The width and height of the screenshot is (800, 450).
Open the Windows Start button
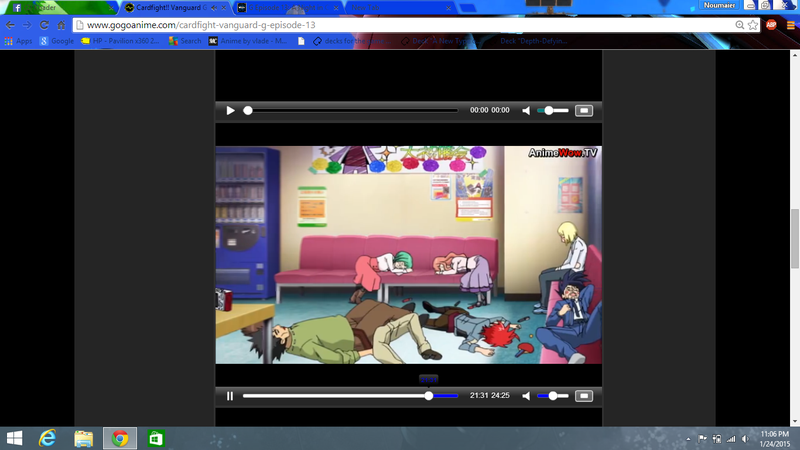[14, 438]
